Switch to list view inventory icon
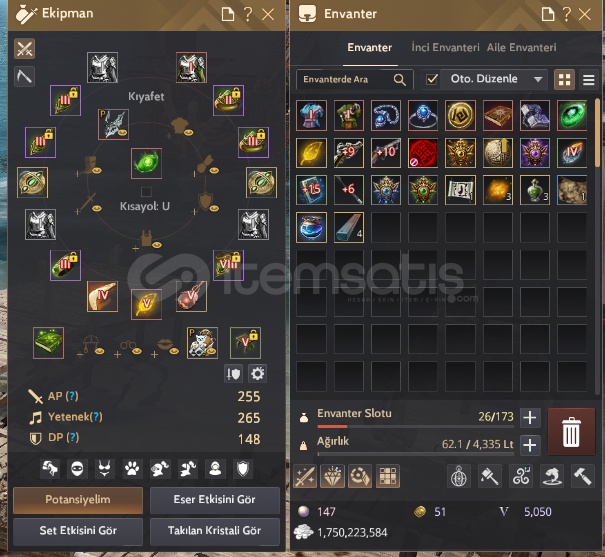 (x=588, y=80)
